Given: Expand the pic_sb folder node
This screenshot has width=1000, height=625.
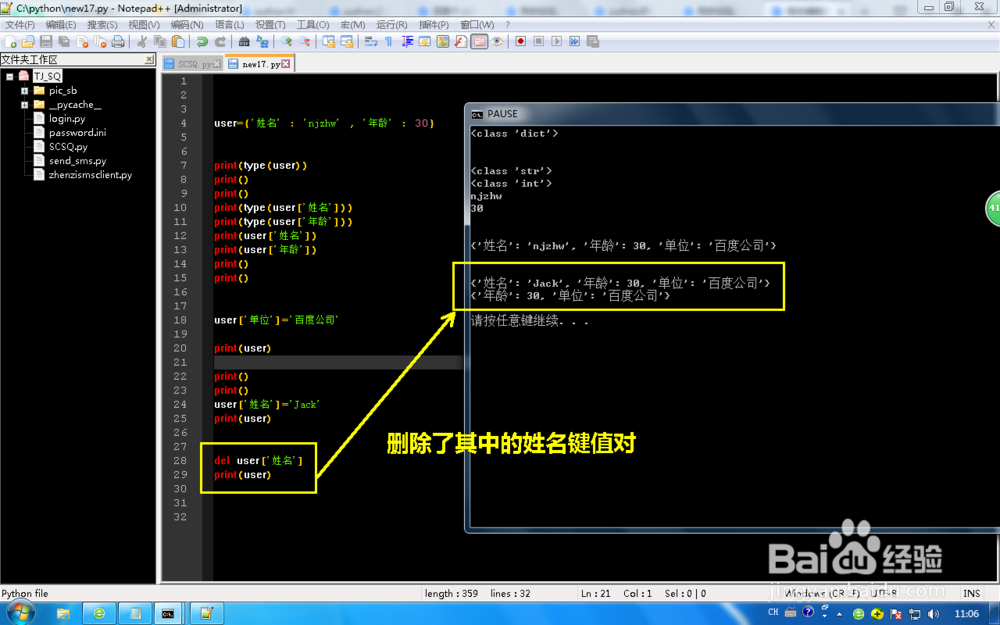Looking at the screenshot, I should click(x=25, y=90).
